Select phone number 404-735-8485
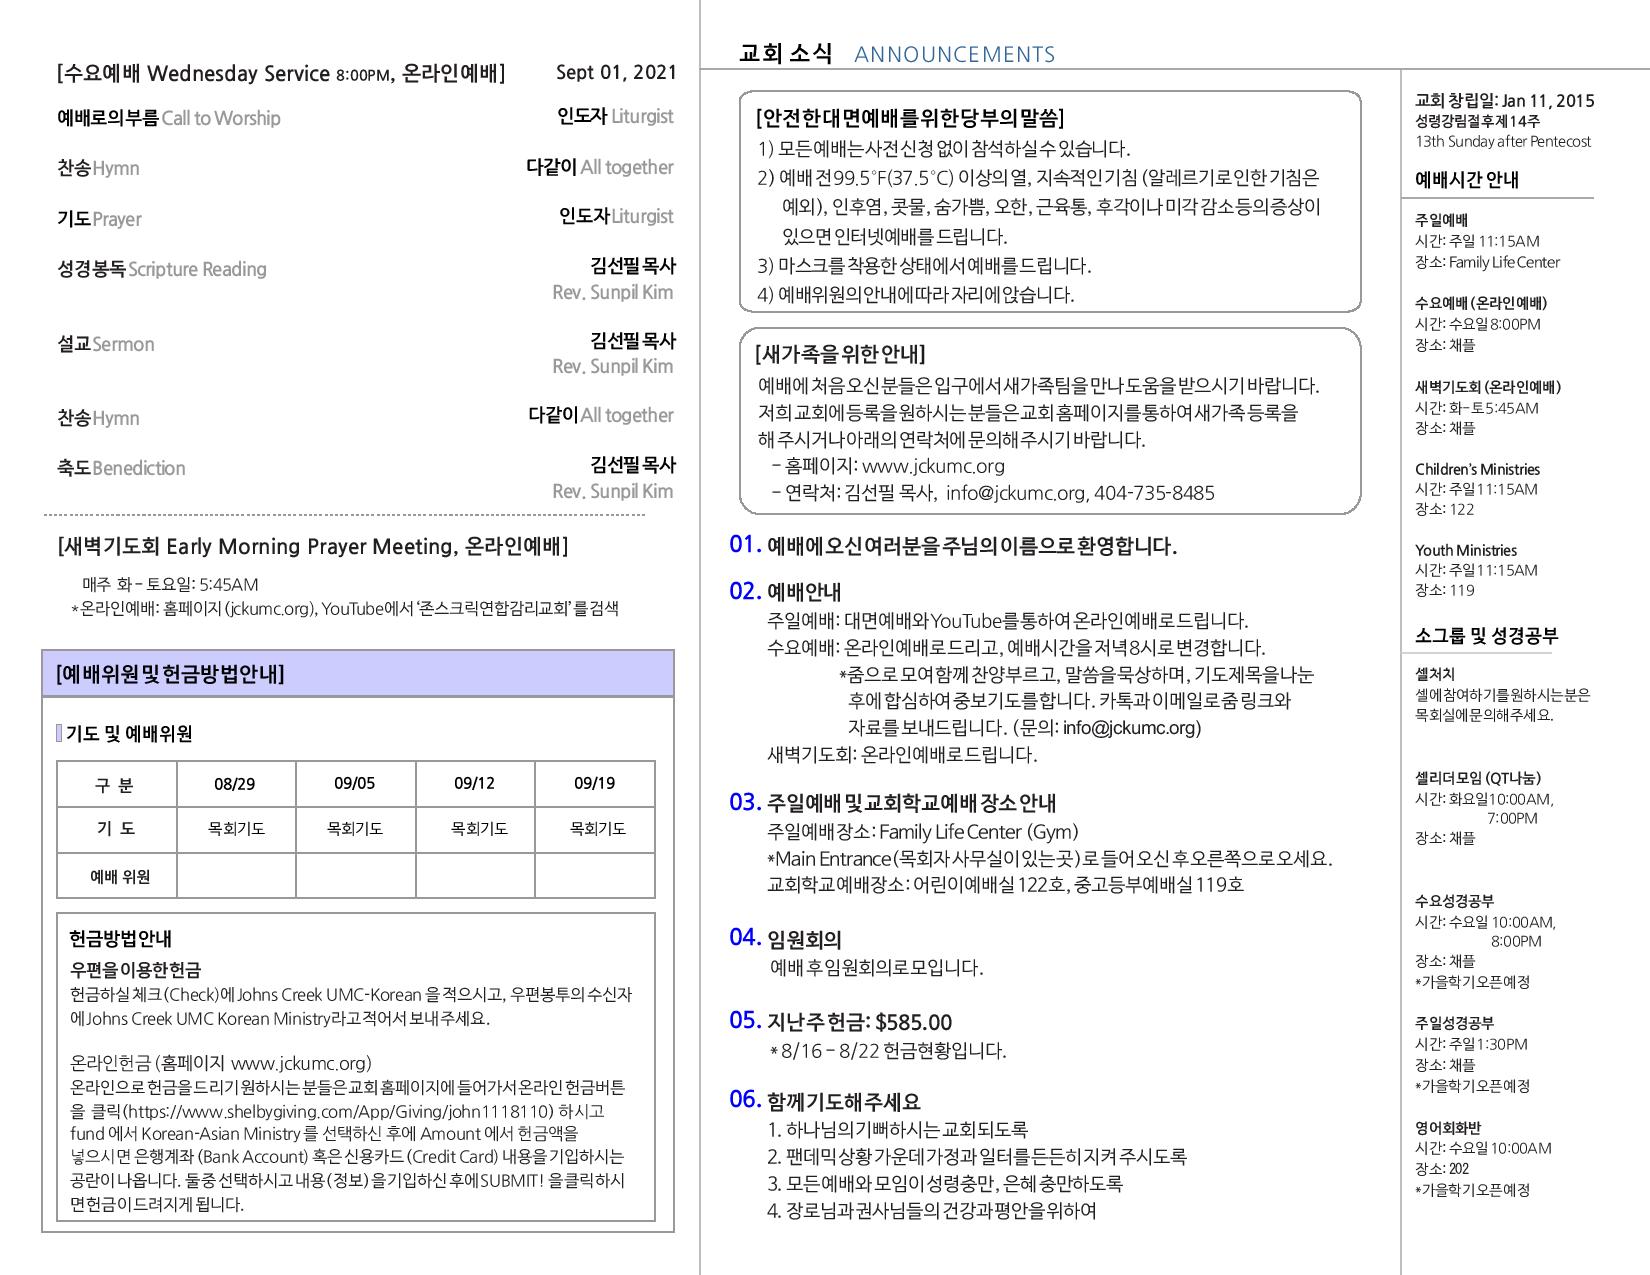Viewport: 1650px width, 1275px height. point(1154,493)
